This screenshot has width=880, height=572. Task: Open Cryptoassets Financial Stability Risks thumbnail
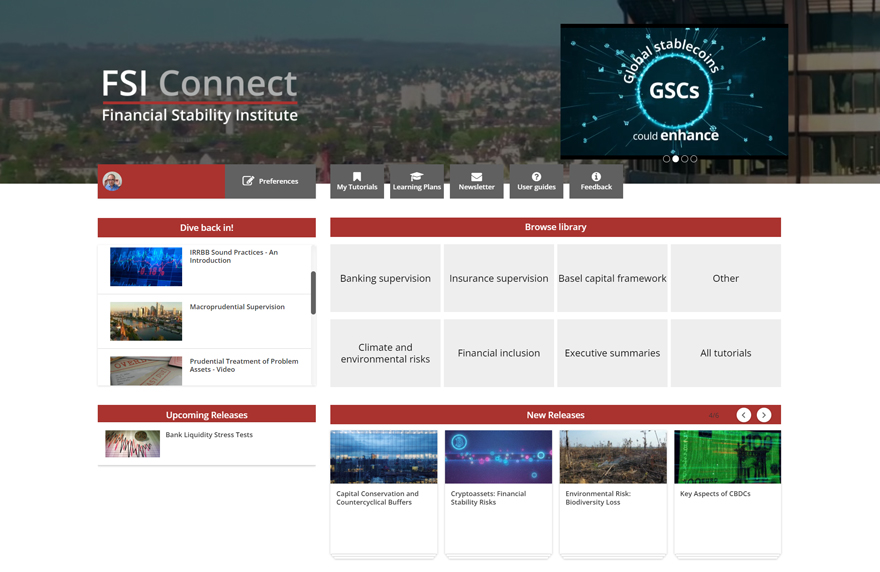tap(498, 457)
